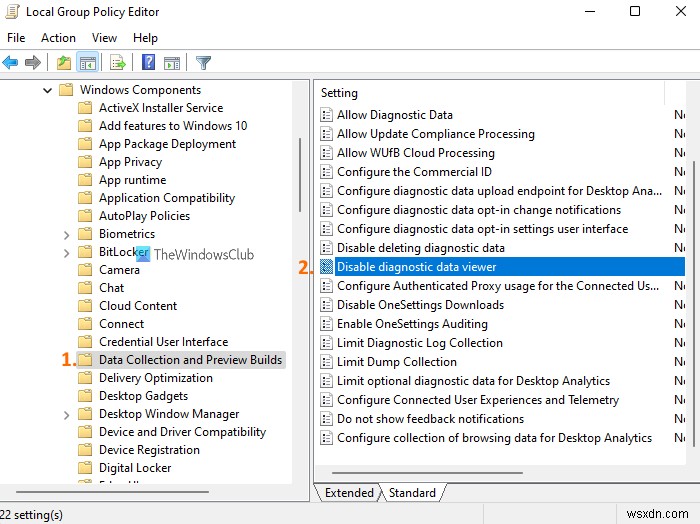
Task: Click the tree pane vertical scrollbar
Action: coord(300,175)
